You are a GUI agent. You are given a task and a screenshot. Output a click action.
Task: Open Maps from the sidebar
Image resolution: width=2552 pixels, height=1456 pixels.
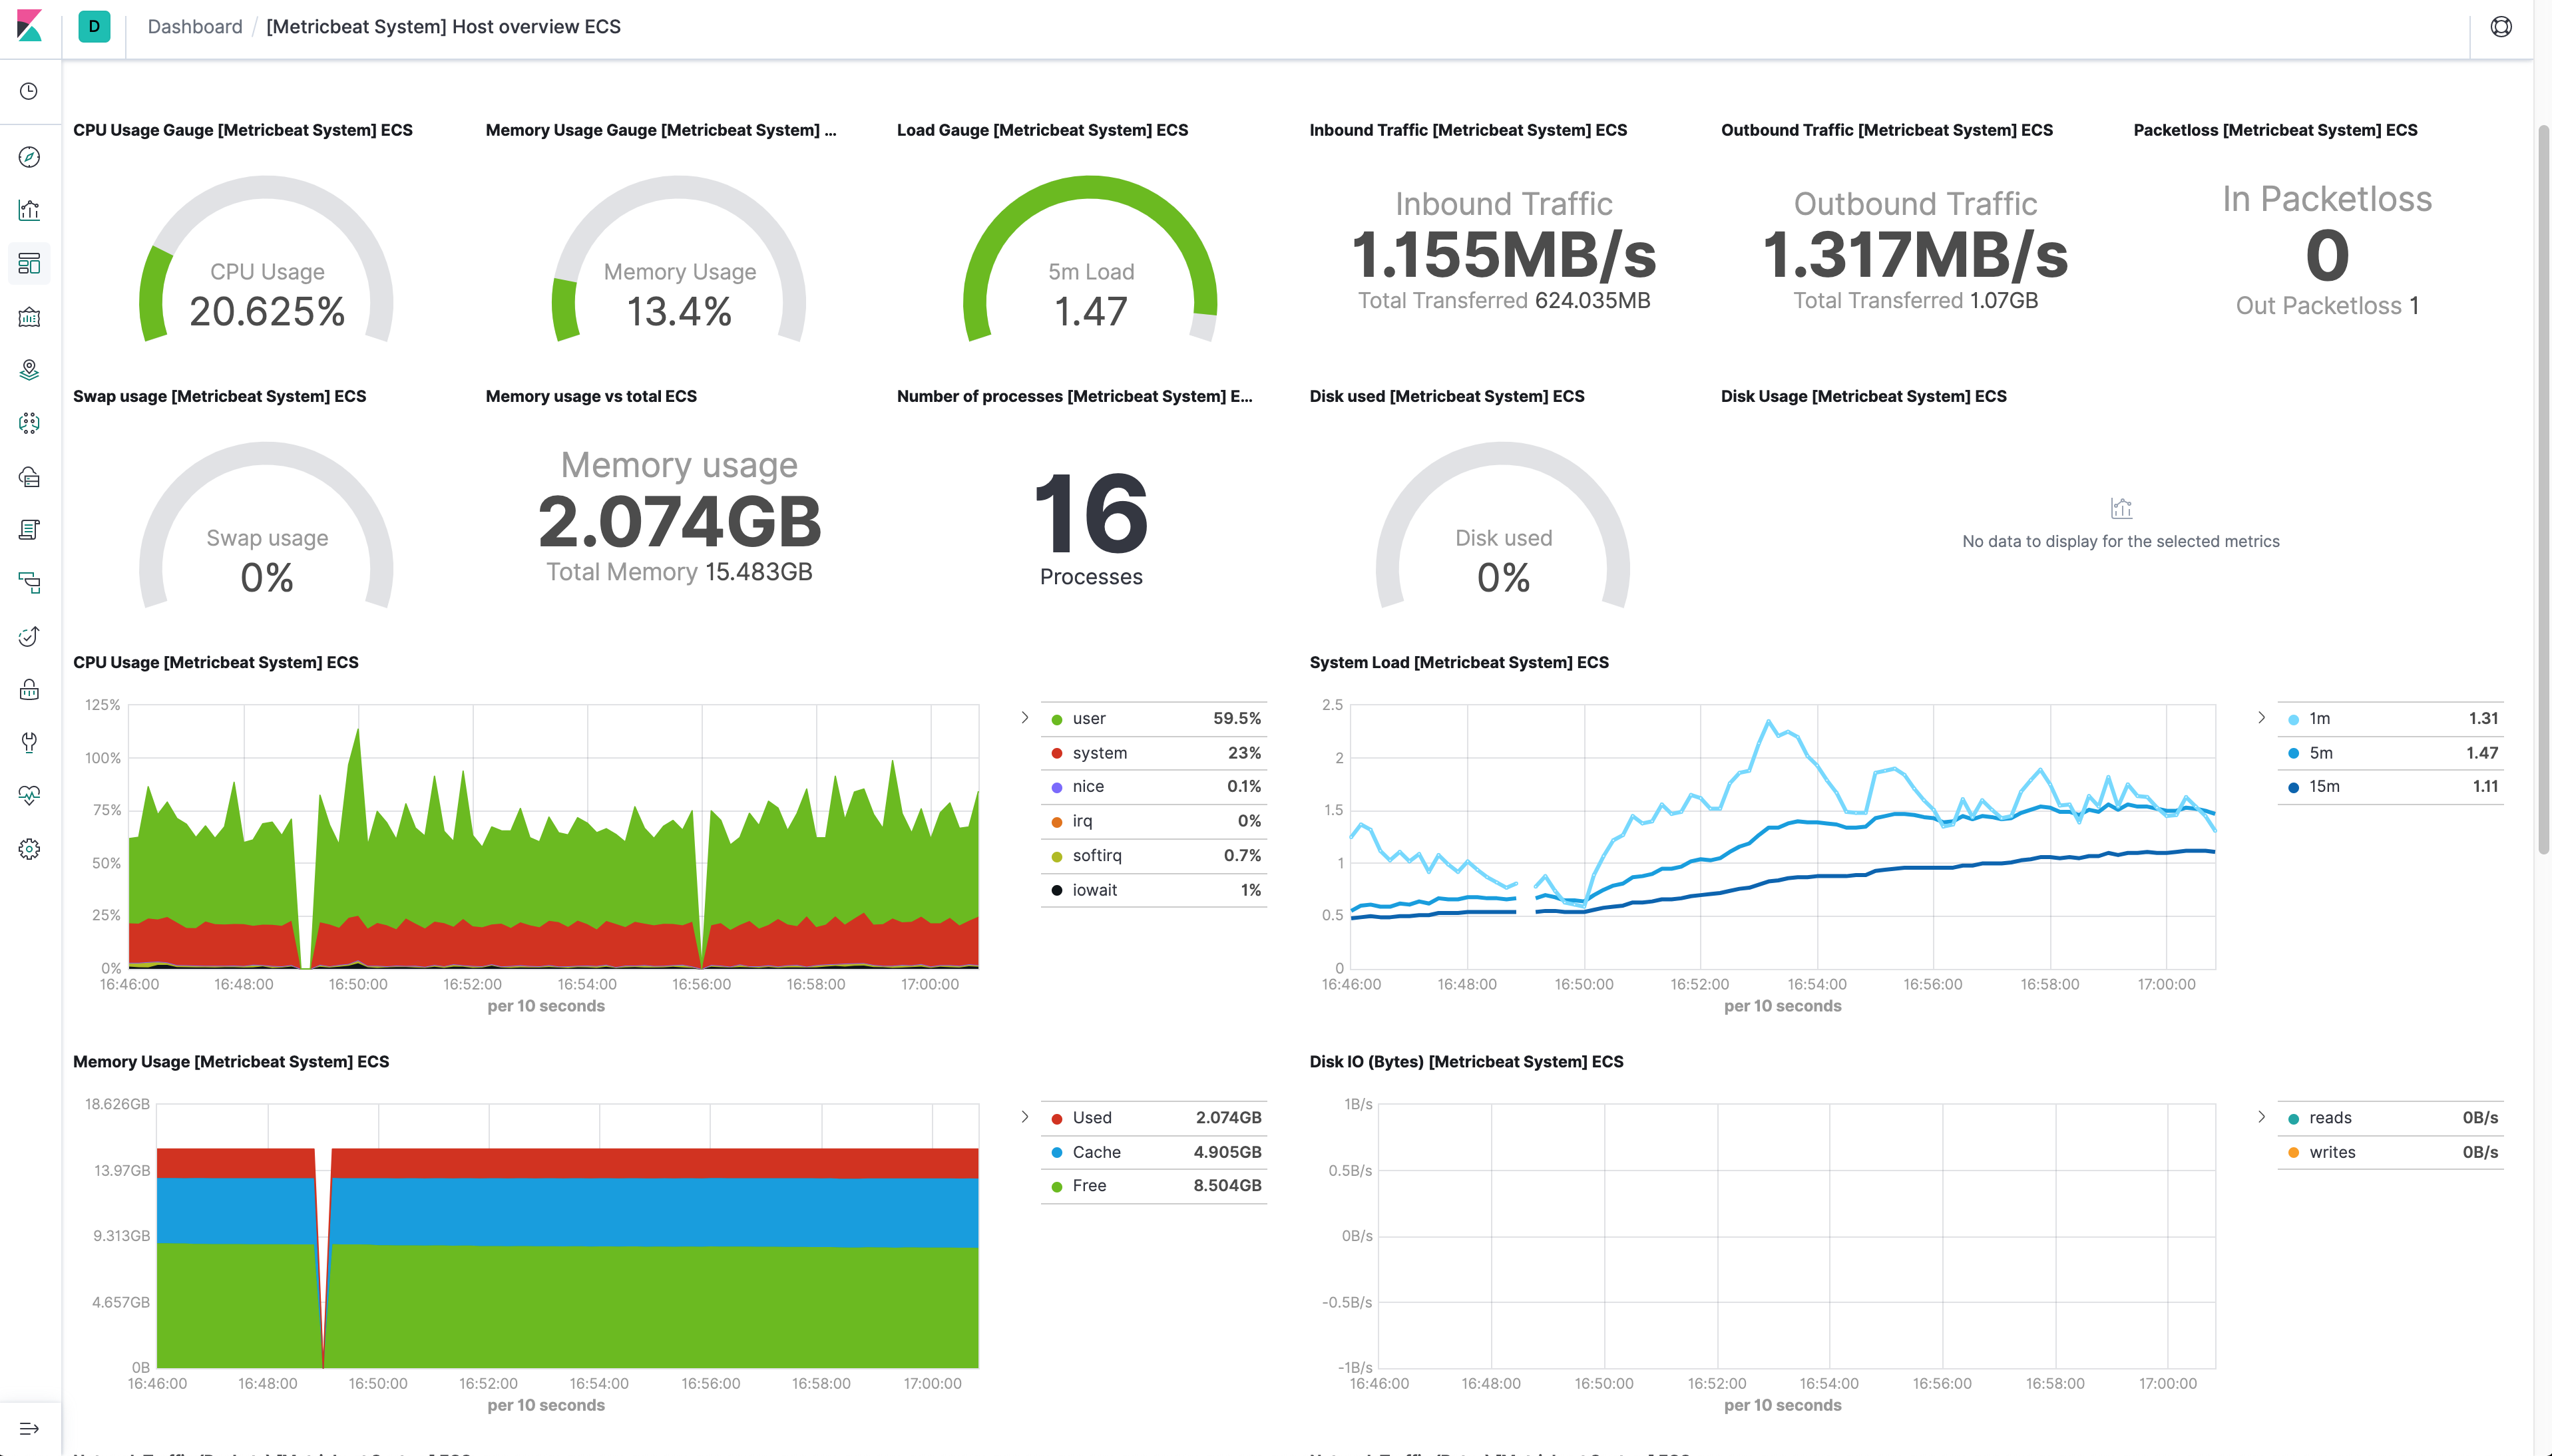[x=29, y=370]
